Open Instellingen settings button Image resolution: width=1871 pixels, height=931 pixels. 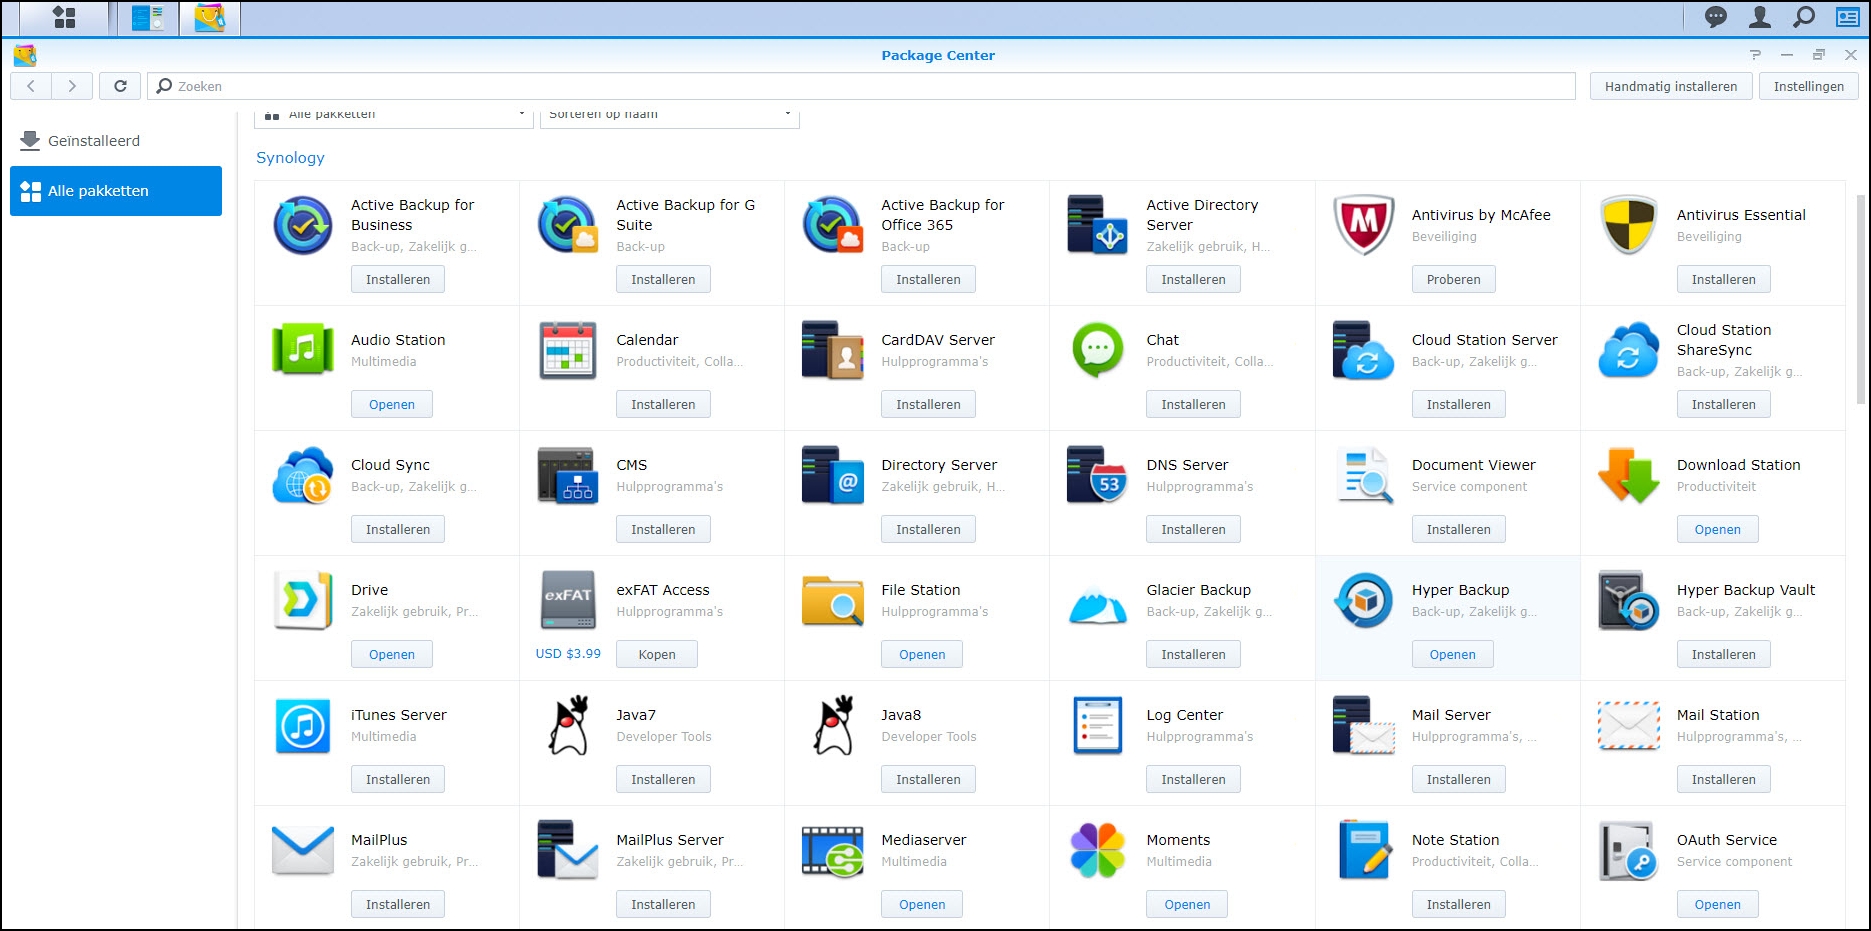[x=1809, y=86]
